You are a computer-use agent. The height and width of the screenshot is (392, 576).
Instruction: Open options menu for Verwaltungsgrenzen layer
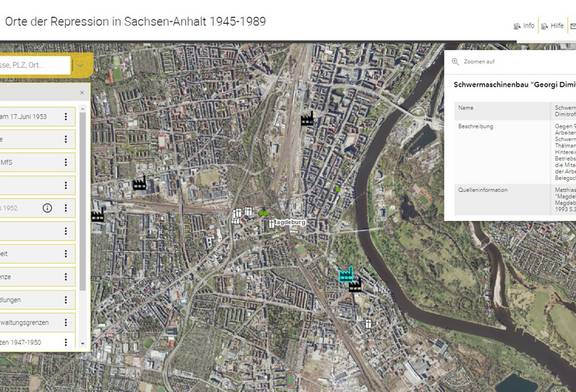(x=66, y=322)
